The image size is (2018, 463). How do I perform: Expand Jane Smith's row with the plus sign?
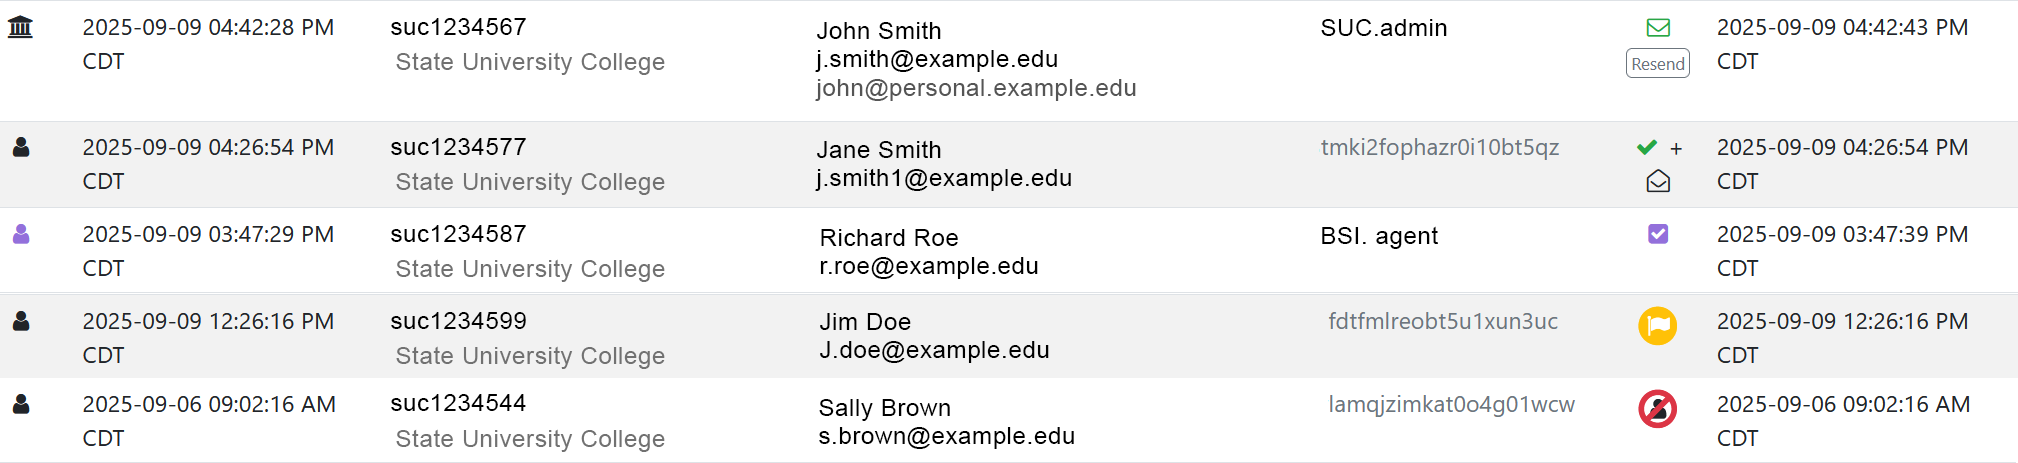[1676, 149]
